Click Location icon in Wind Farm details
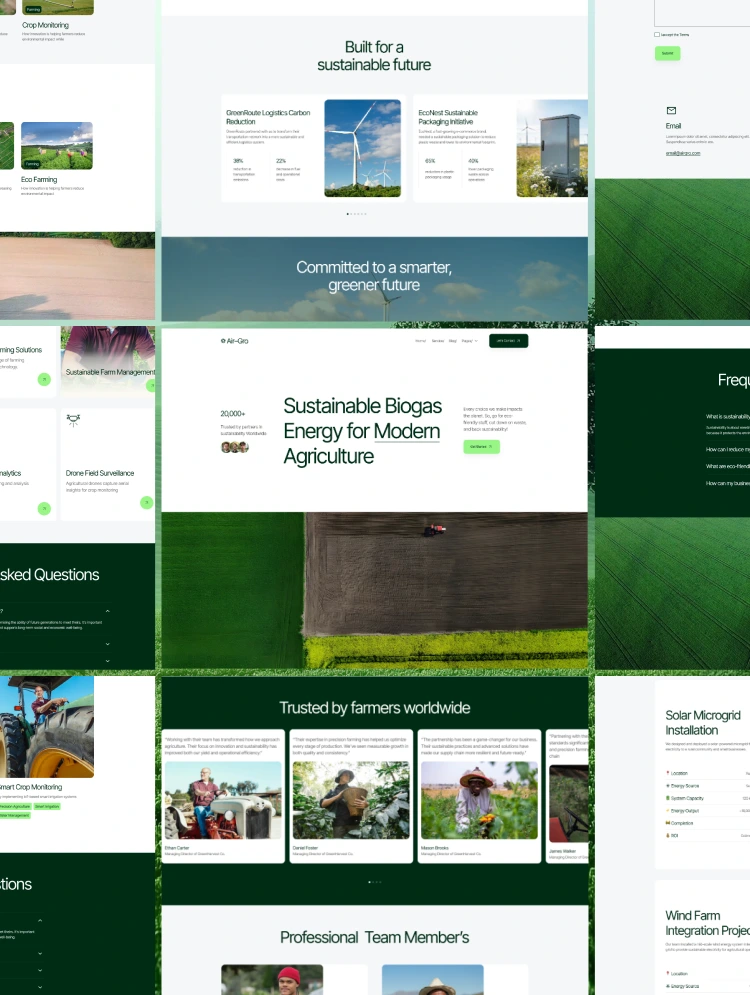The image size is (750, 995). click(668, 973)
